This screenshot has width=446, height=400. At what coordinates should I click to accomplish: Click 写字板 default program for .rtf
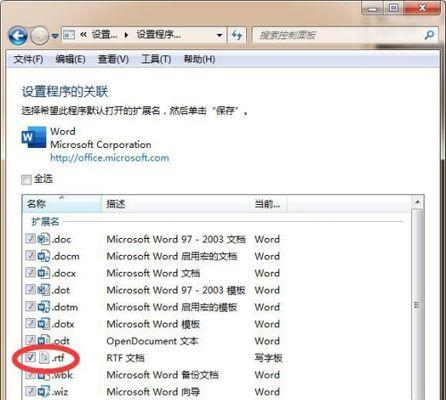click(268, 358)
